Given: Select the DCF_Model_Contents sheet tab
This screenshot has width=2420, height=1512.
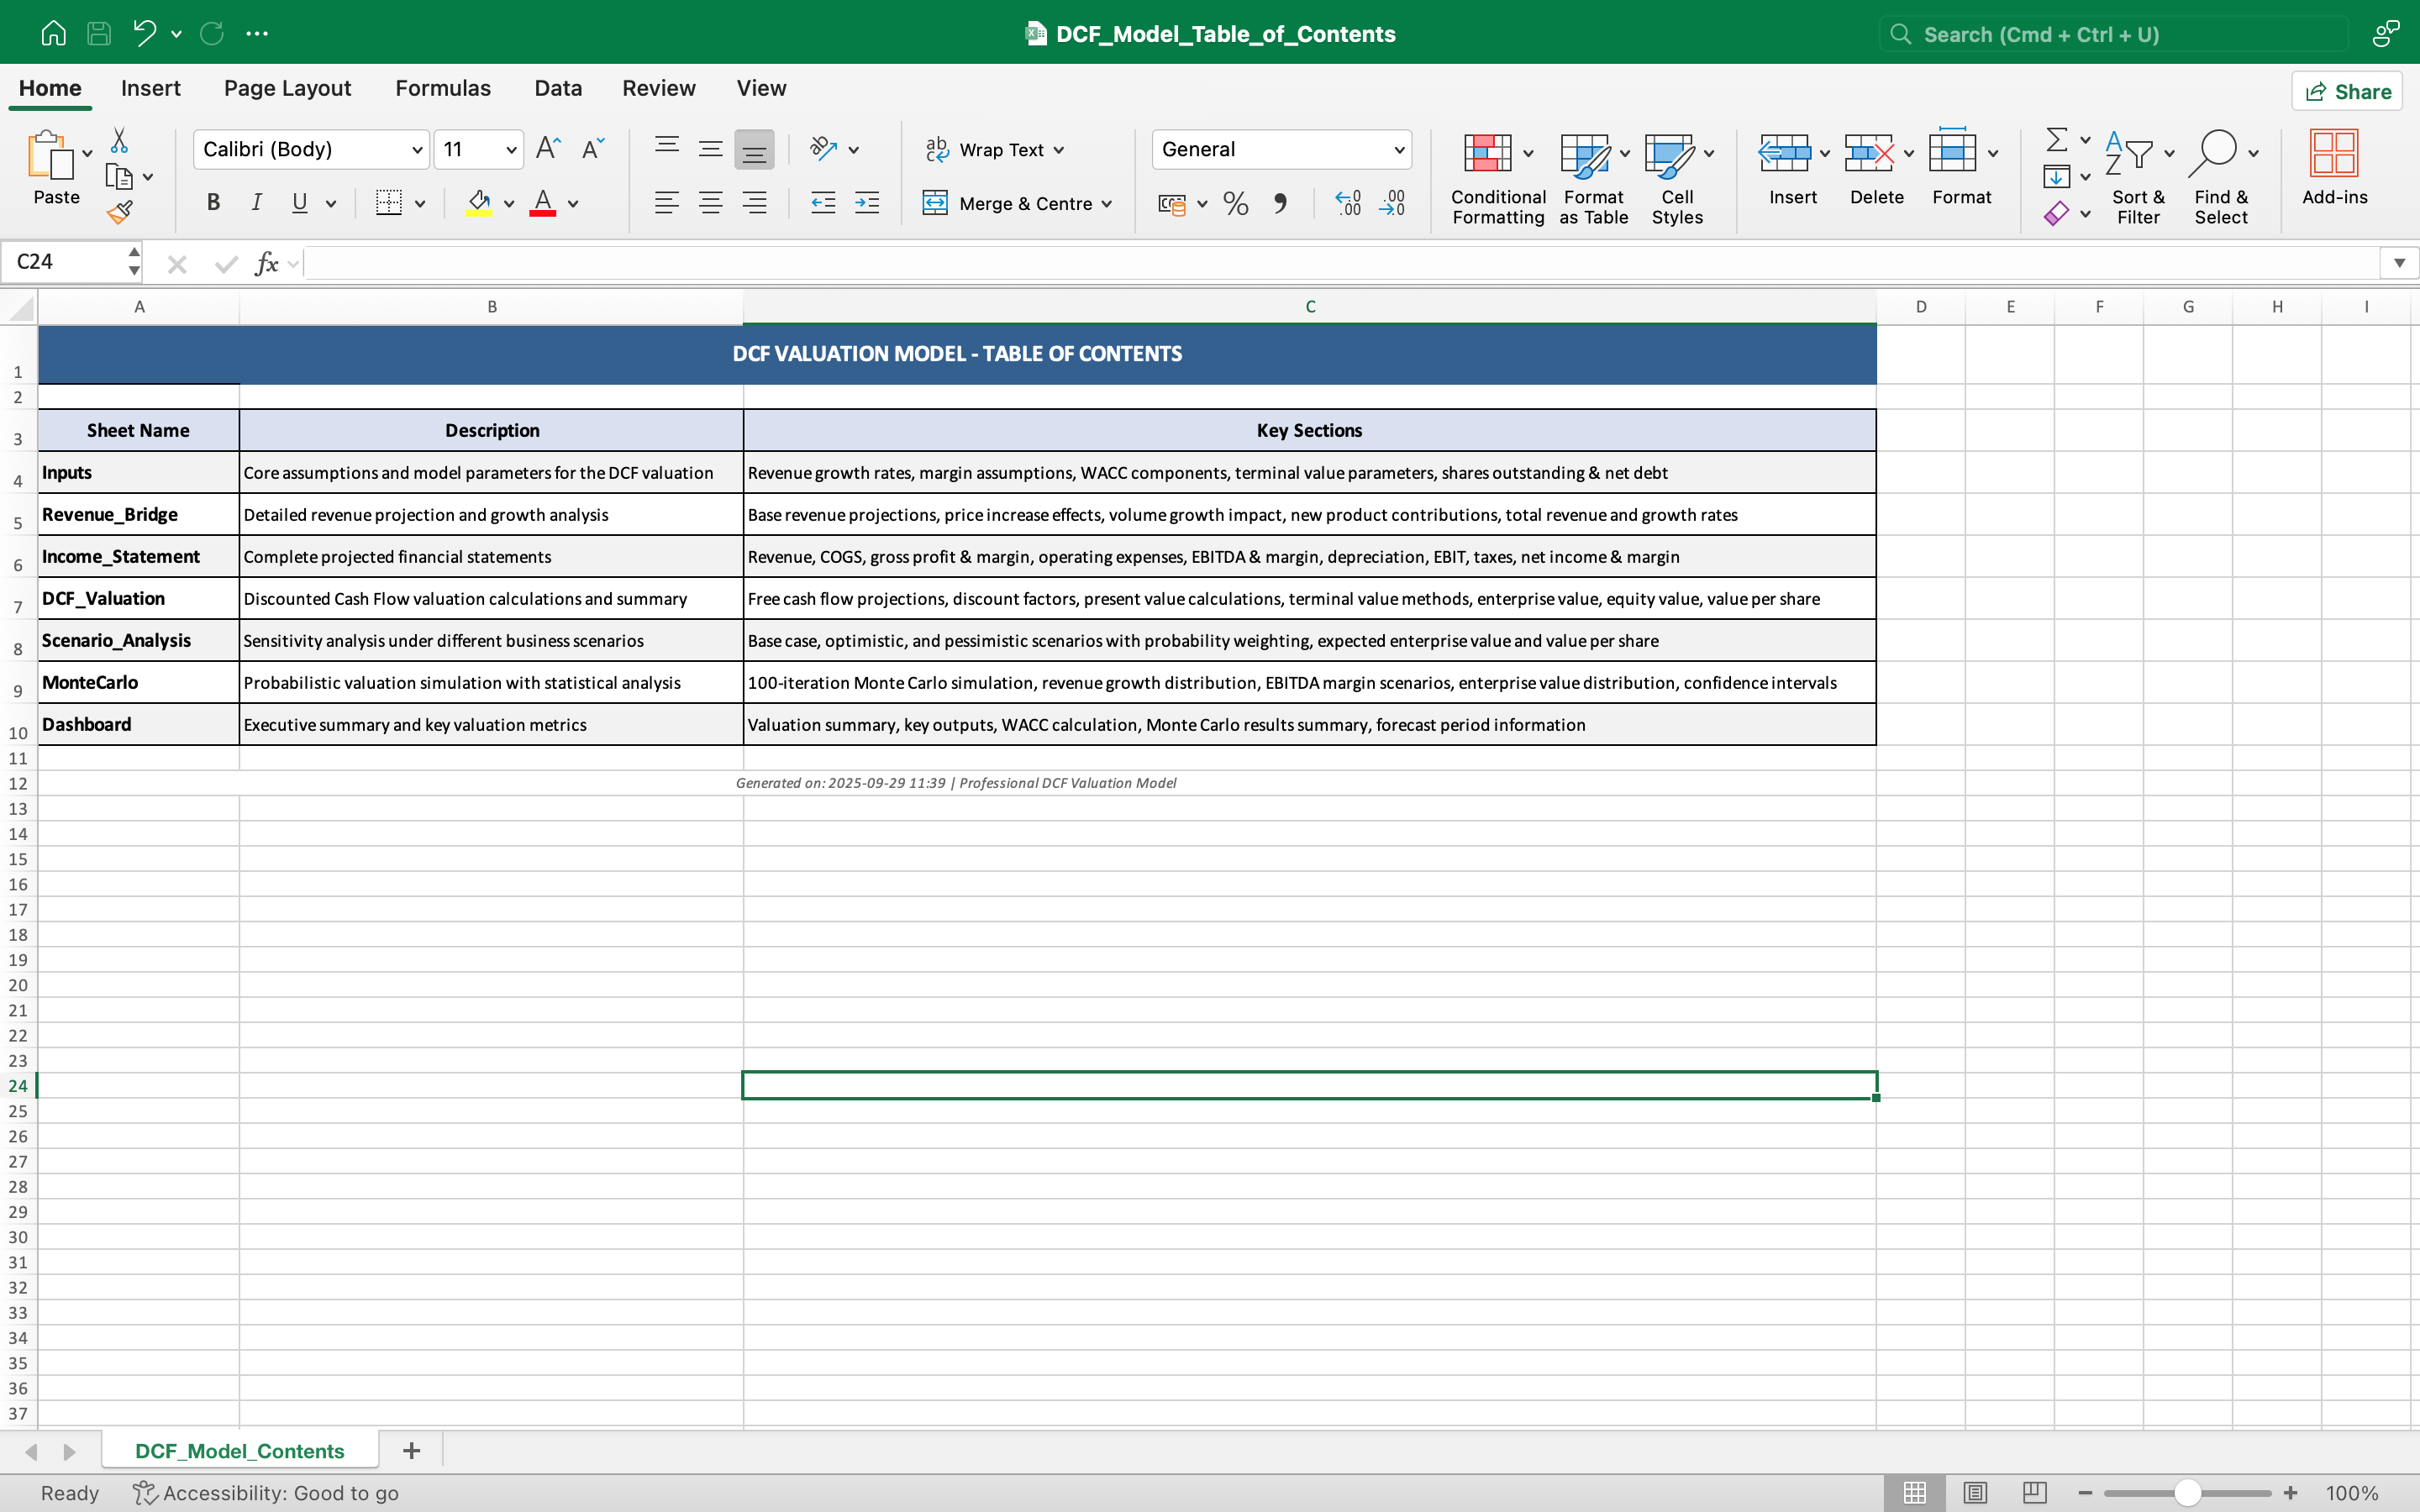Looking at the screenshot, I should (x=240, y=1450).
